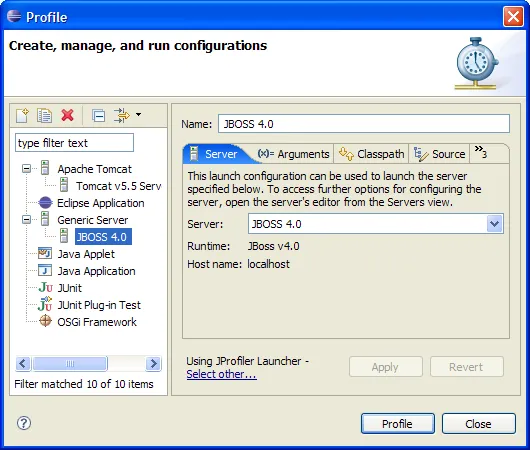Select Java Applet in the tree
Viewport: 530px width, 450px height.
(86, 254)
